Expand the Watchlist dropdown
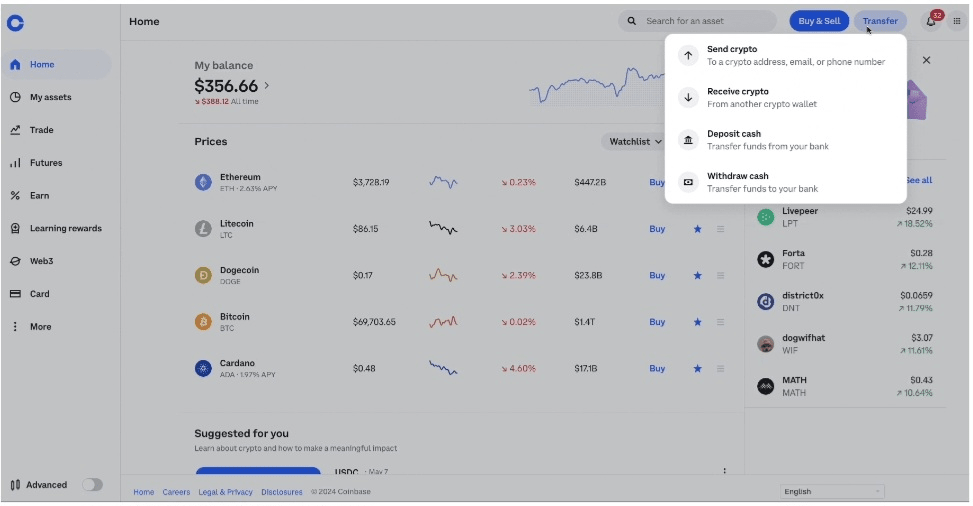The width and height of the screenshot is (973, 506). [636, 142]
